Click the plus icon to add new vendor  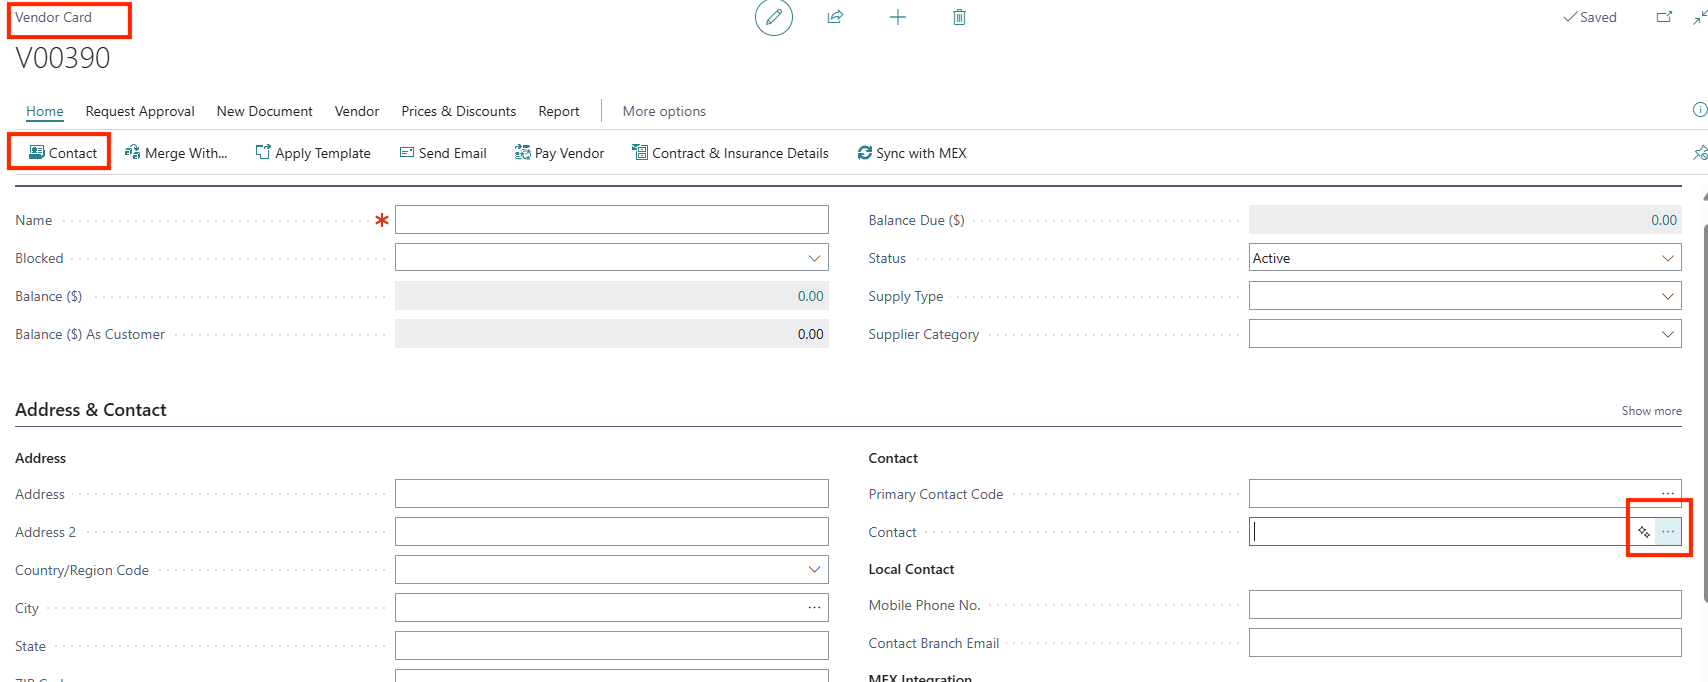coord(898,17)
